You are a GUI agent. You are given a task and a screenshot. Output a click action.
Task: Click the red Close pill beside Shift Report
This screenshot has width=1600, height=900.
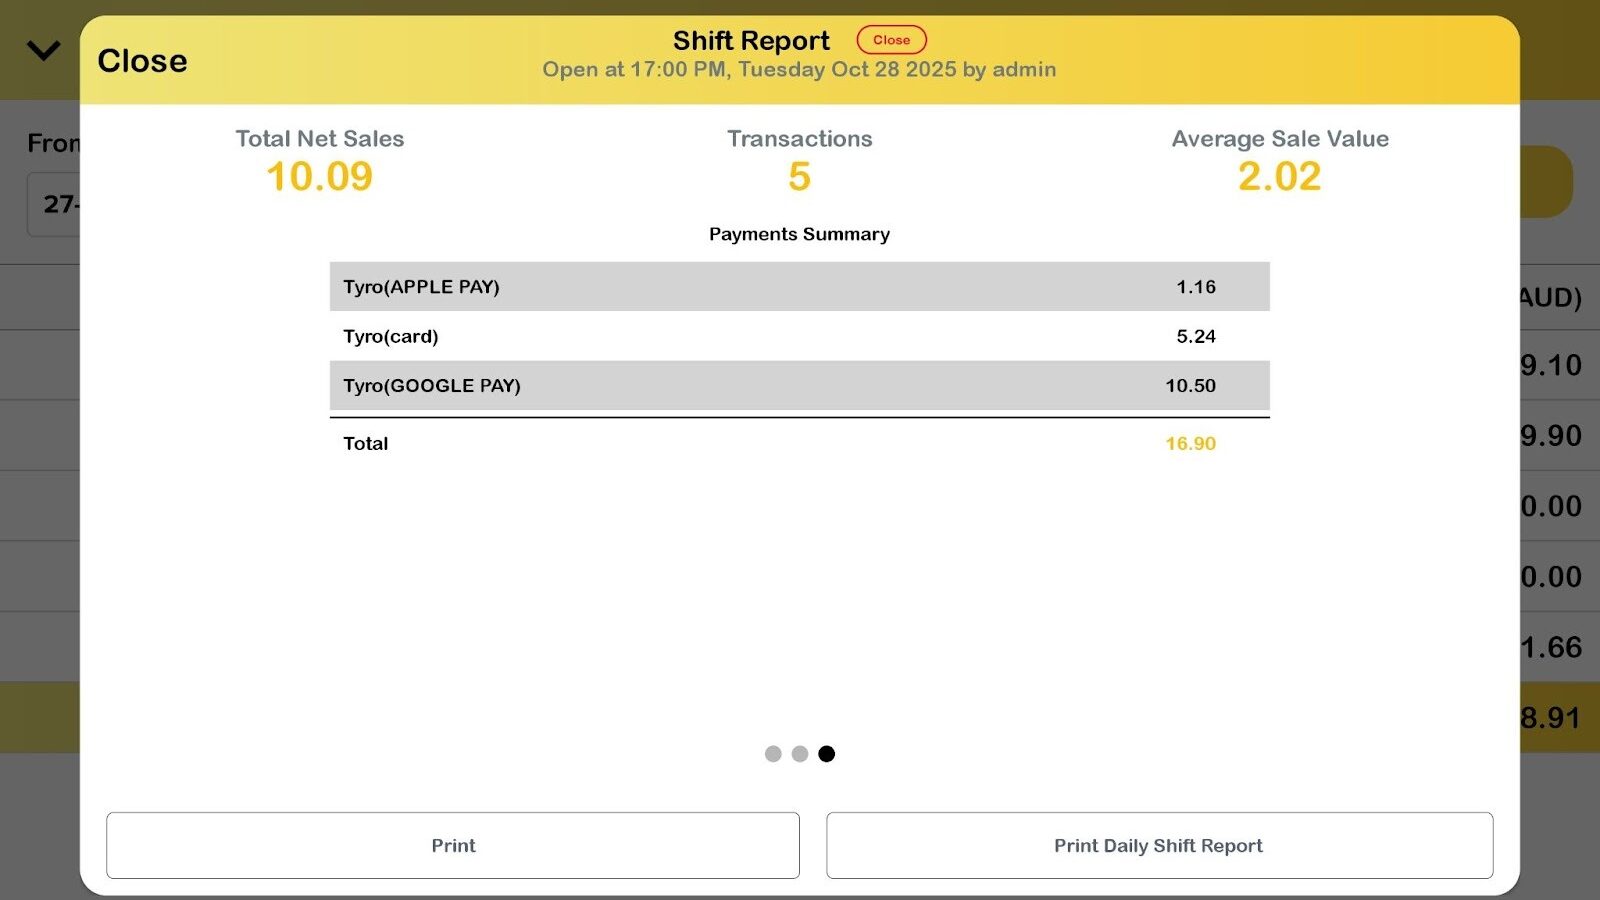[x=891, y=40]
